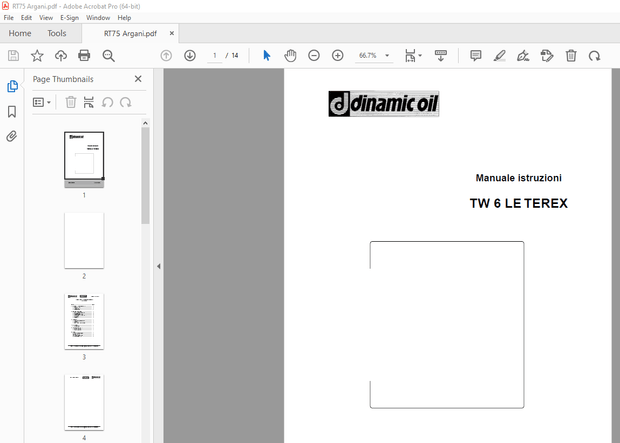Viewport: 620px width, 443px height.
Task: Open the Find text magnifier icon
Action: 108,56
